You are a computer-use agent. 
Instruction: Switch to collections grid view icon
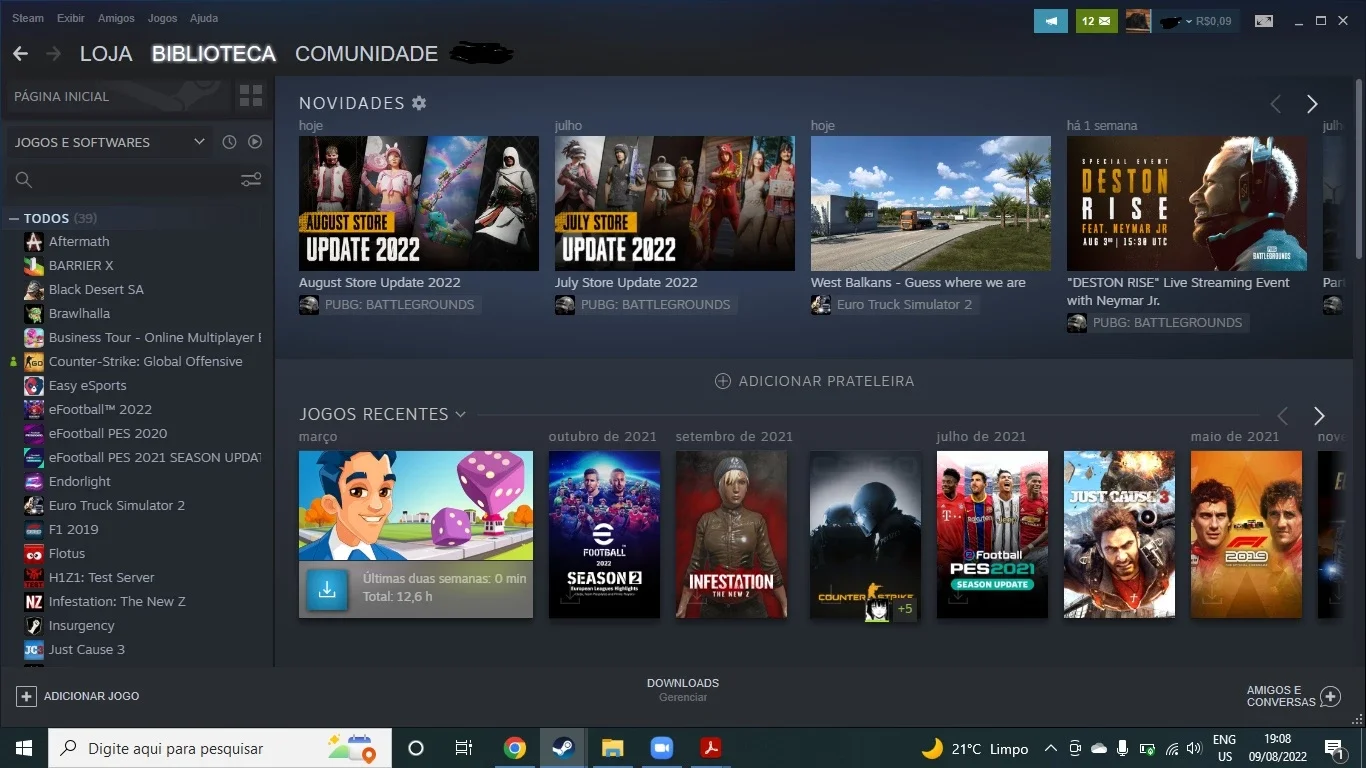[x=251, y=96]
